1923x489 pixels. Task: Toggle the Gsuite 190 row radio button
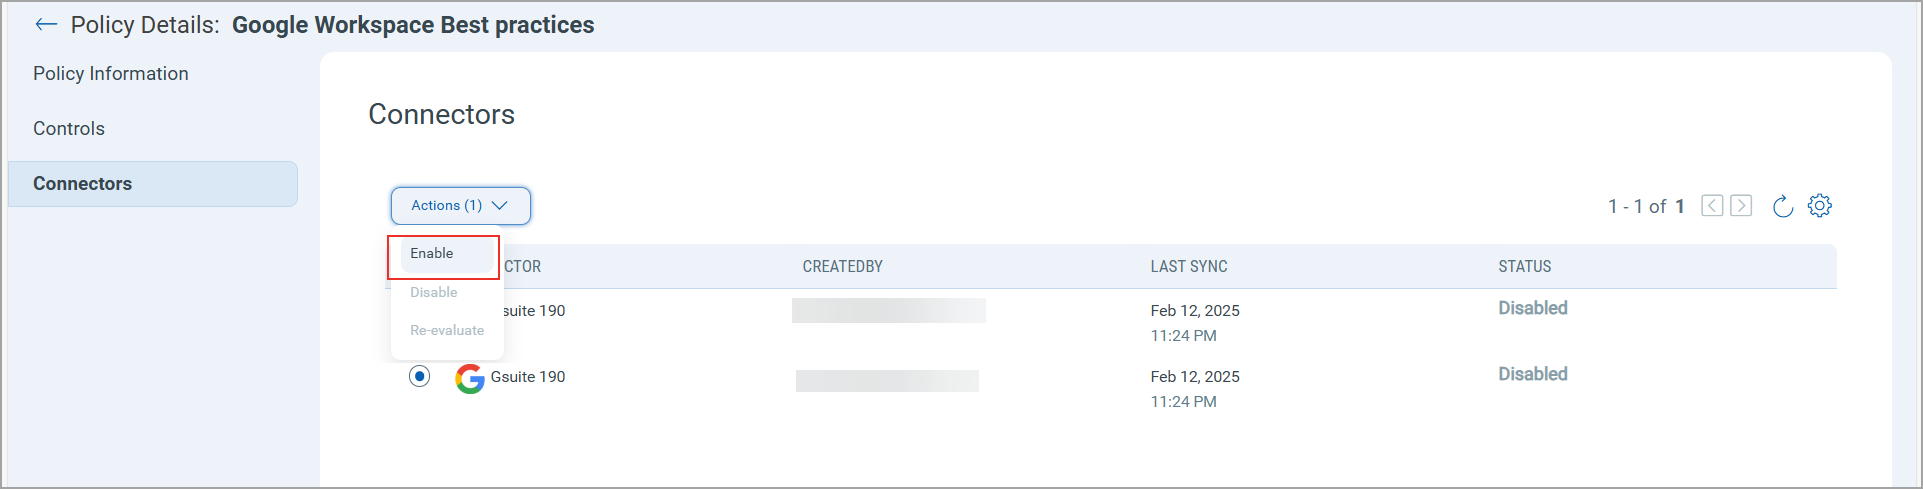[420, 377]
